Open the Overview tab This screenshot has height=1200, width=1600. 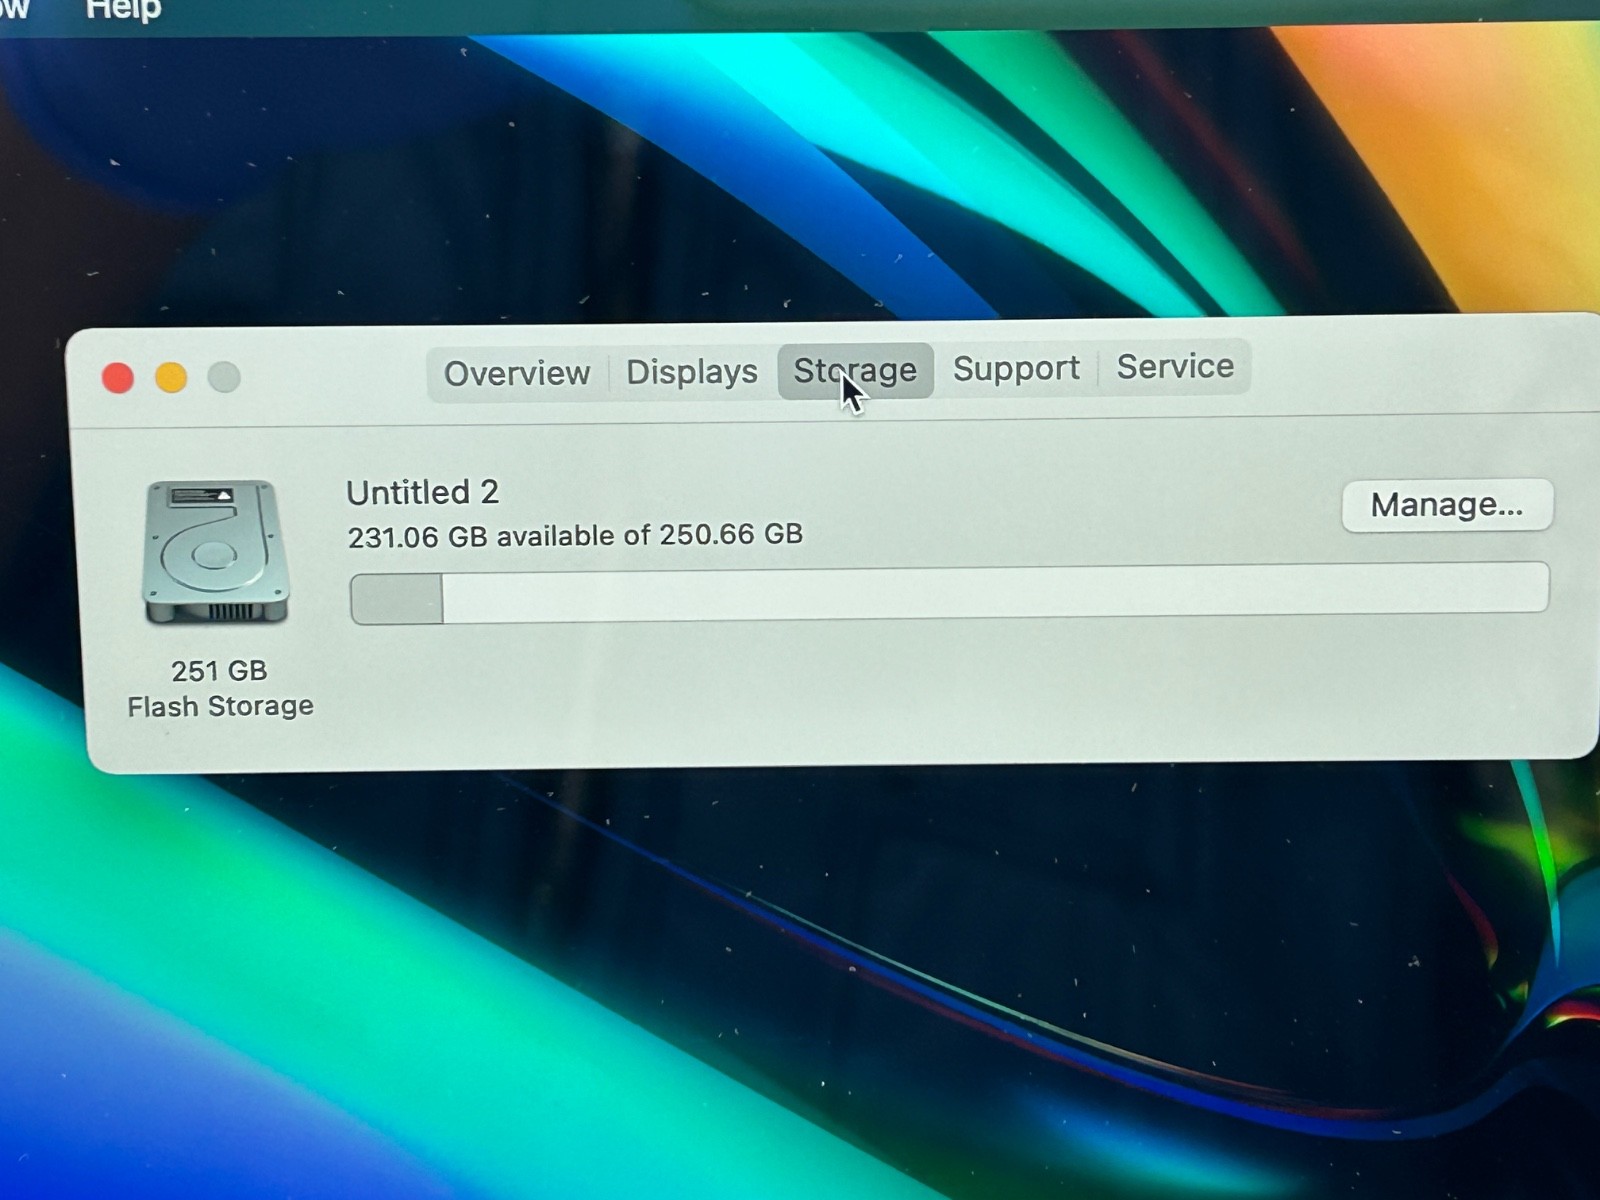(517, 374)
